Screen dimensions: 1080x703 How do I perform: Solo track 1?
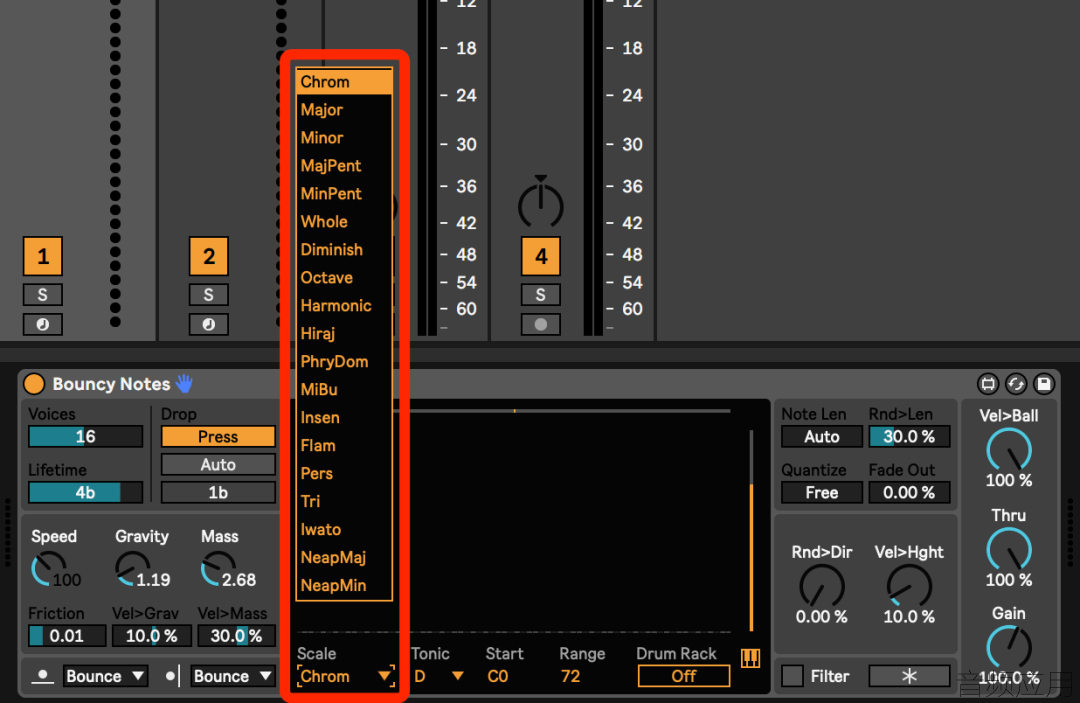pos(43,295)
